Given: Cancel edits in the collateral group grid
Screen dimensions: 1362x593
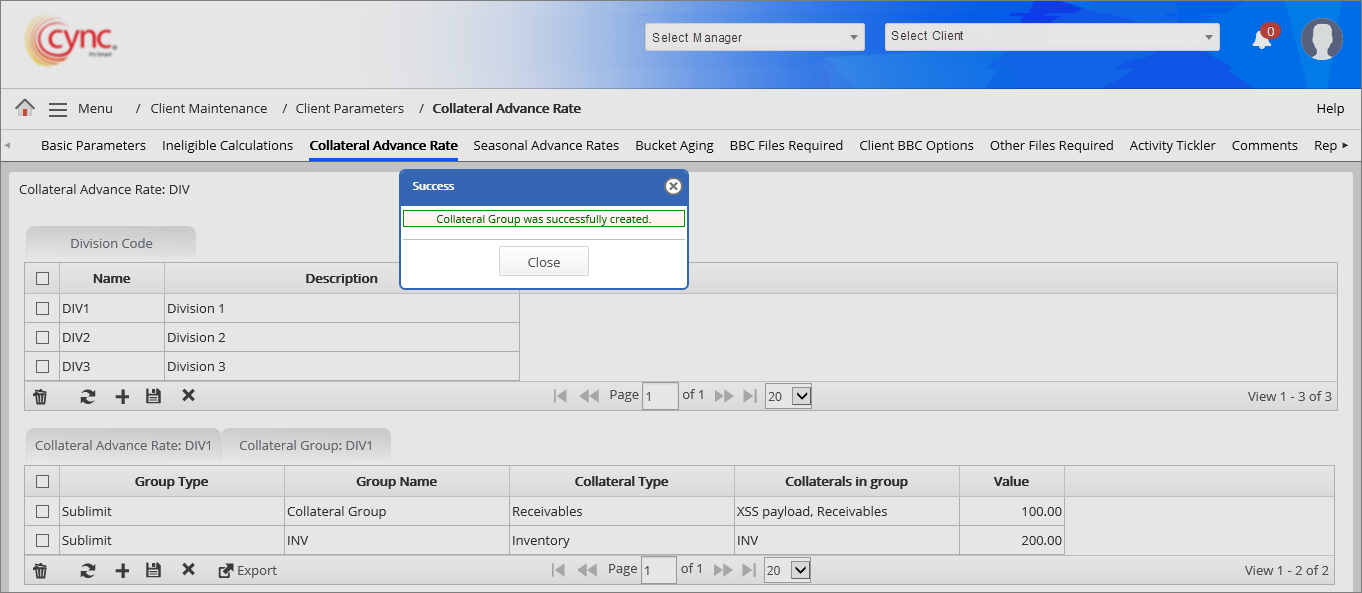Looking at the screenshot, I should (188, 570).
